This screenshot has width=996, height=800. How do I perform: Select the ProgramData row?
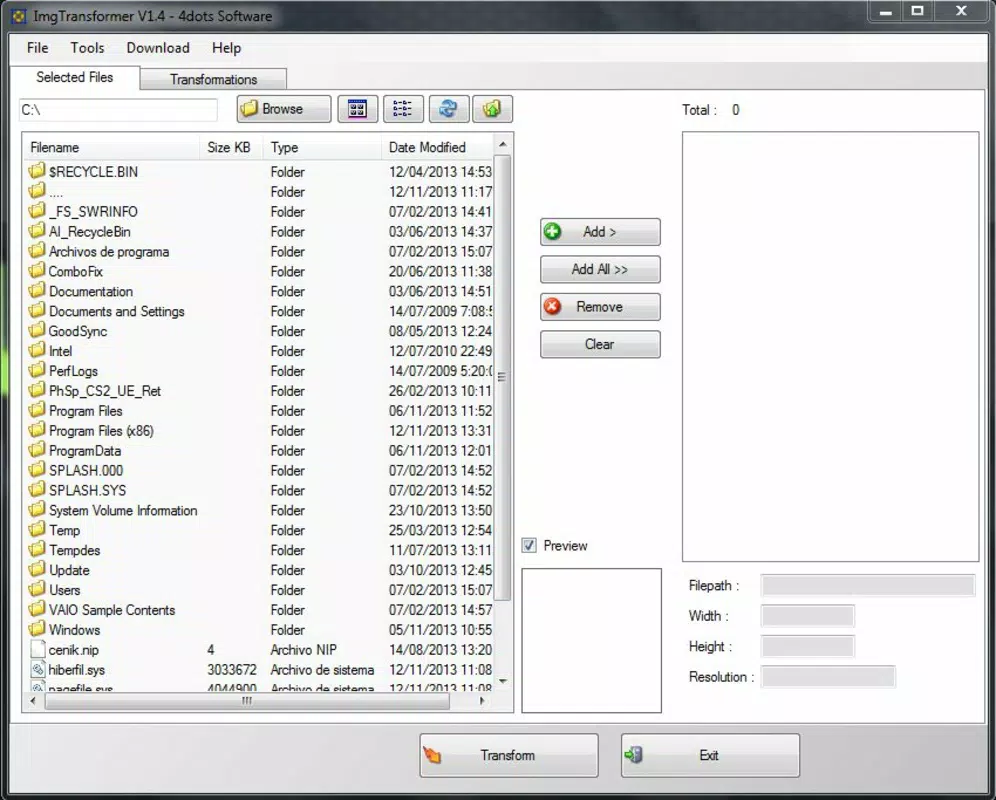[259, 451]
